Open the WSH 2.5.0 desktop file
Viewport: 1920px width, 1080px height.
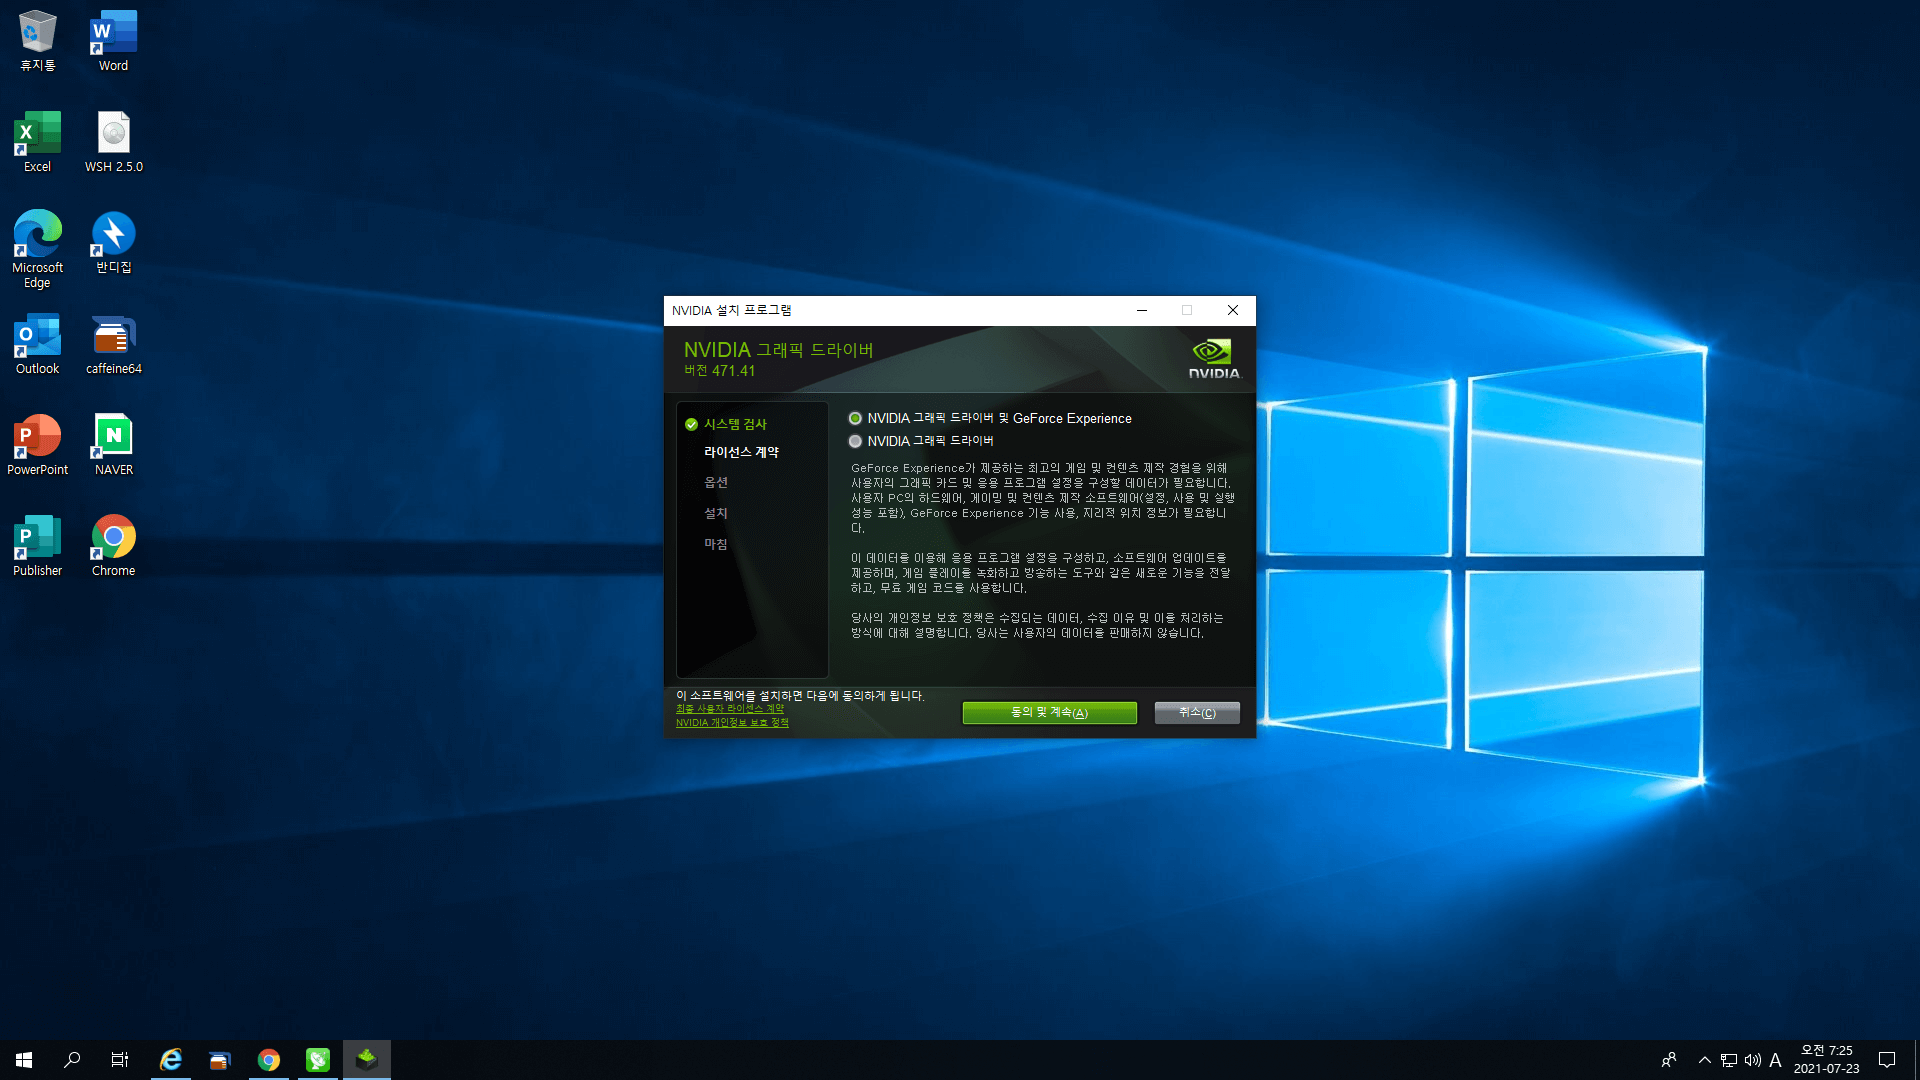pyautogui.click(x=113, y=142)
